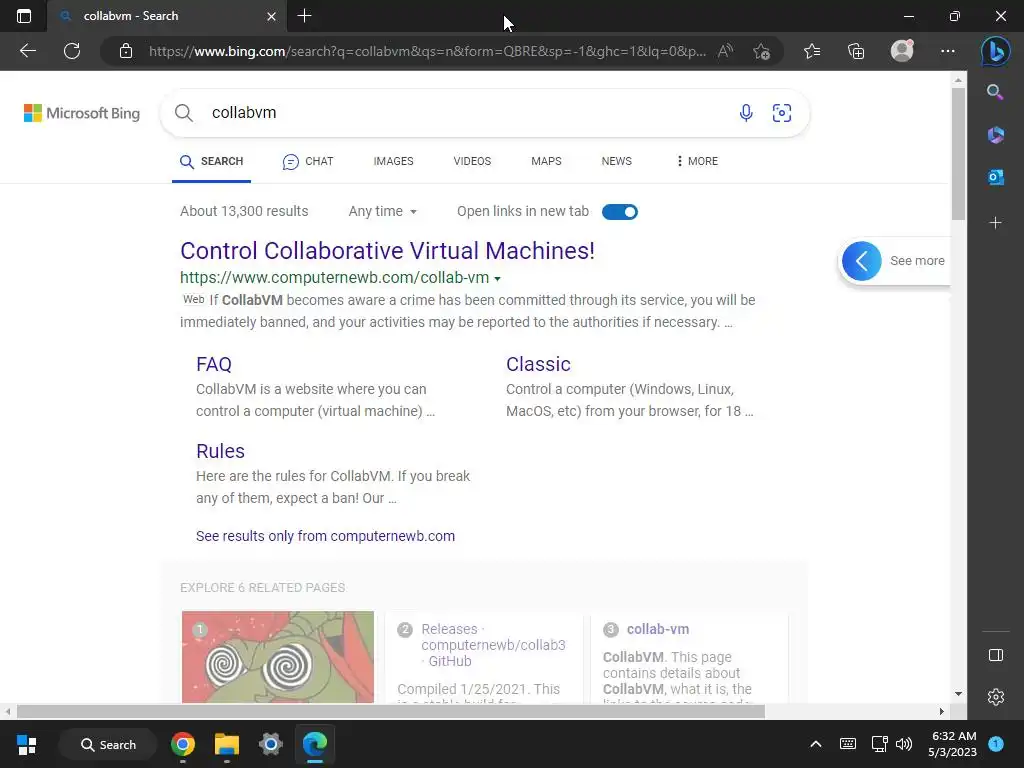Viewport: 1024px width, 768px height.
Task: Switch to the IMAGES tab
Action: 393,161
